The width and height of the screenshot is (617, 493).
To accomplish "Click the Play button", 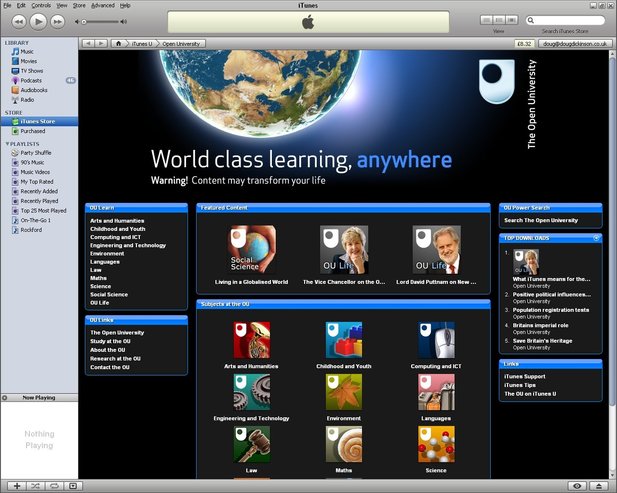I will (x=38, y=22).
